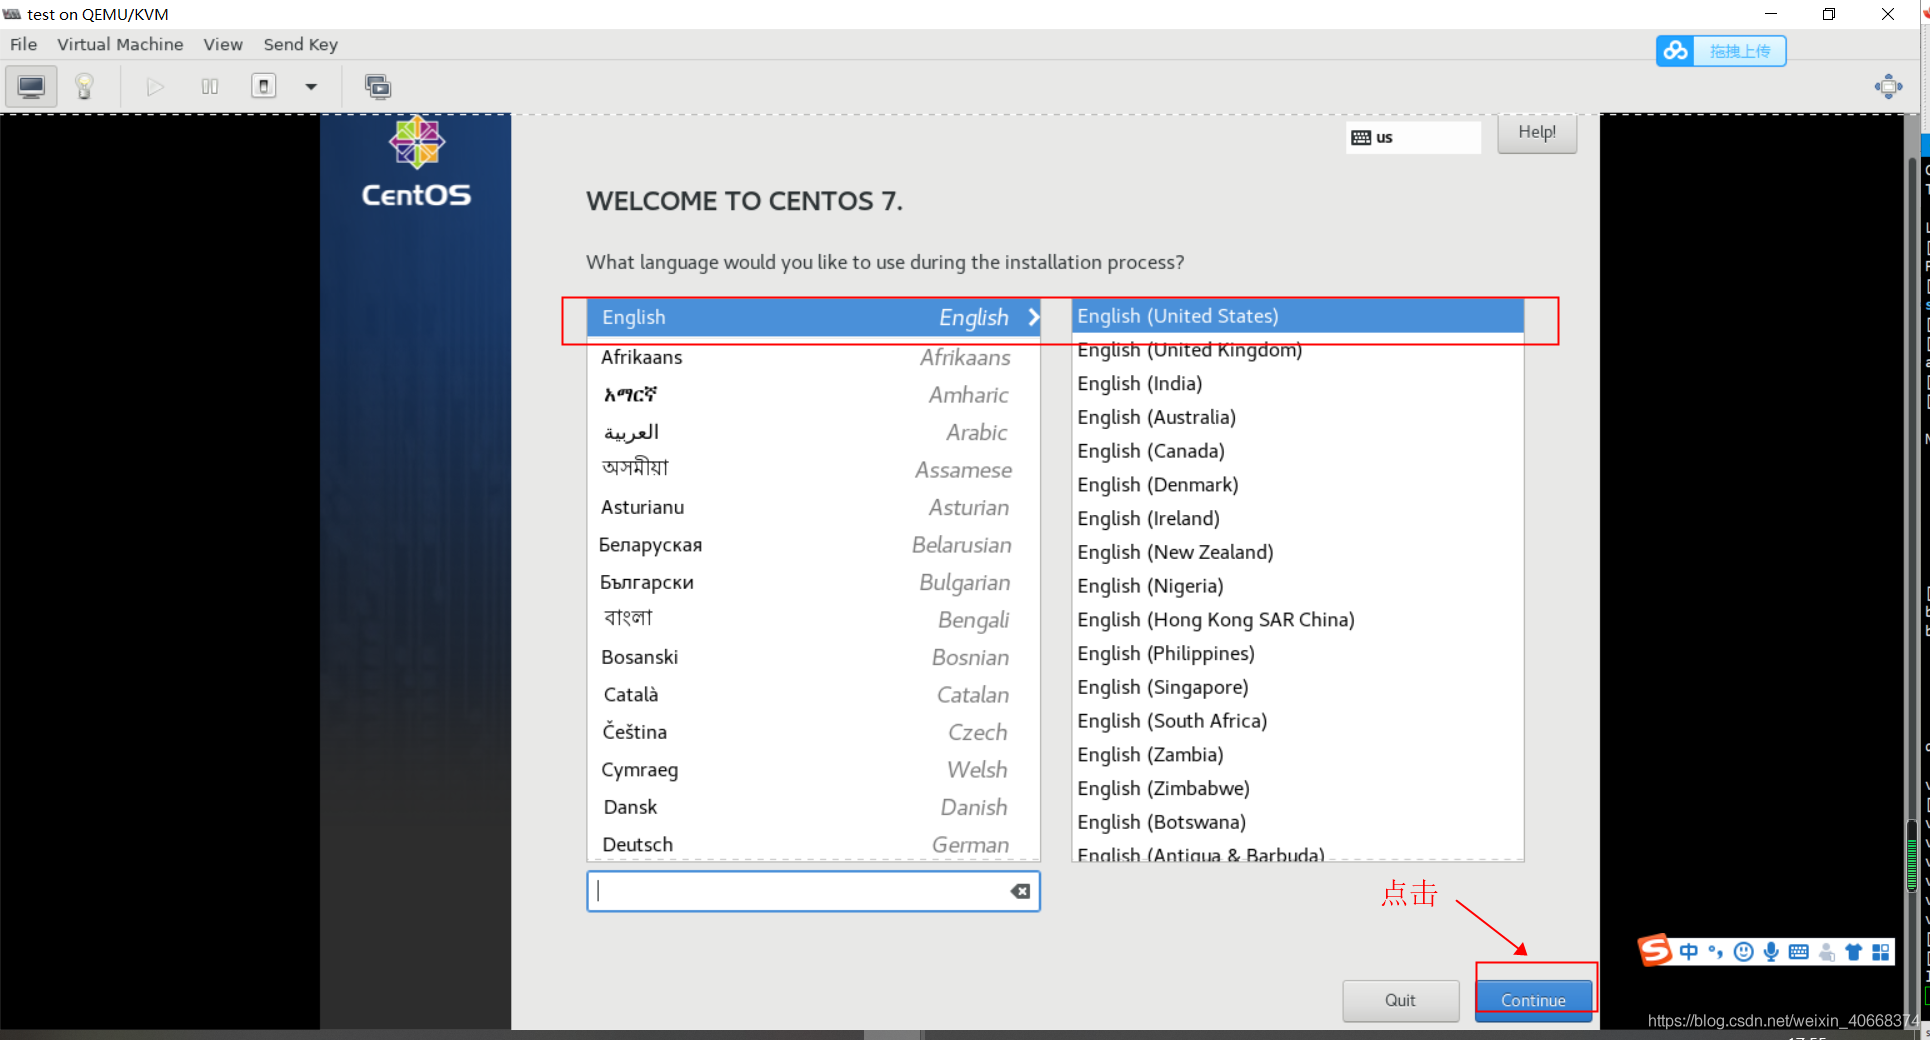This screenshot has height=1040, width=1930.
Task: Choose the English (Ireland) locale
Action: point(1298,519)
